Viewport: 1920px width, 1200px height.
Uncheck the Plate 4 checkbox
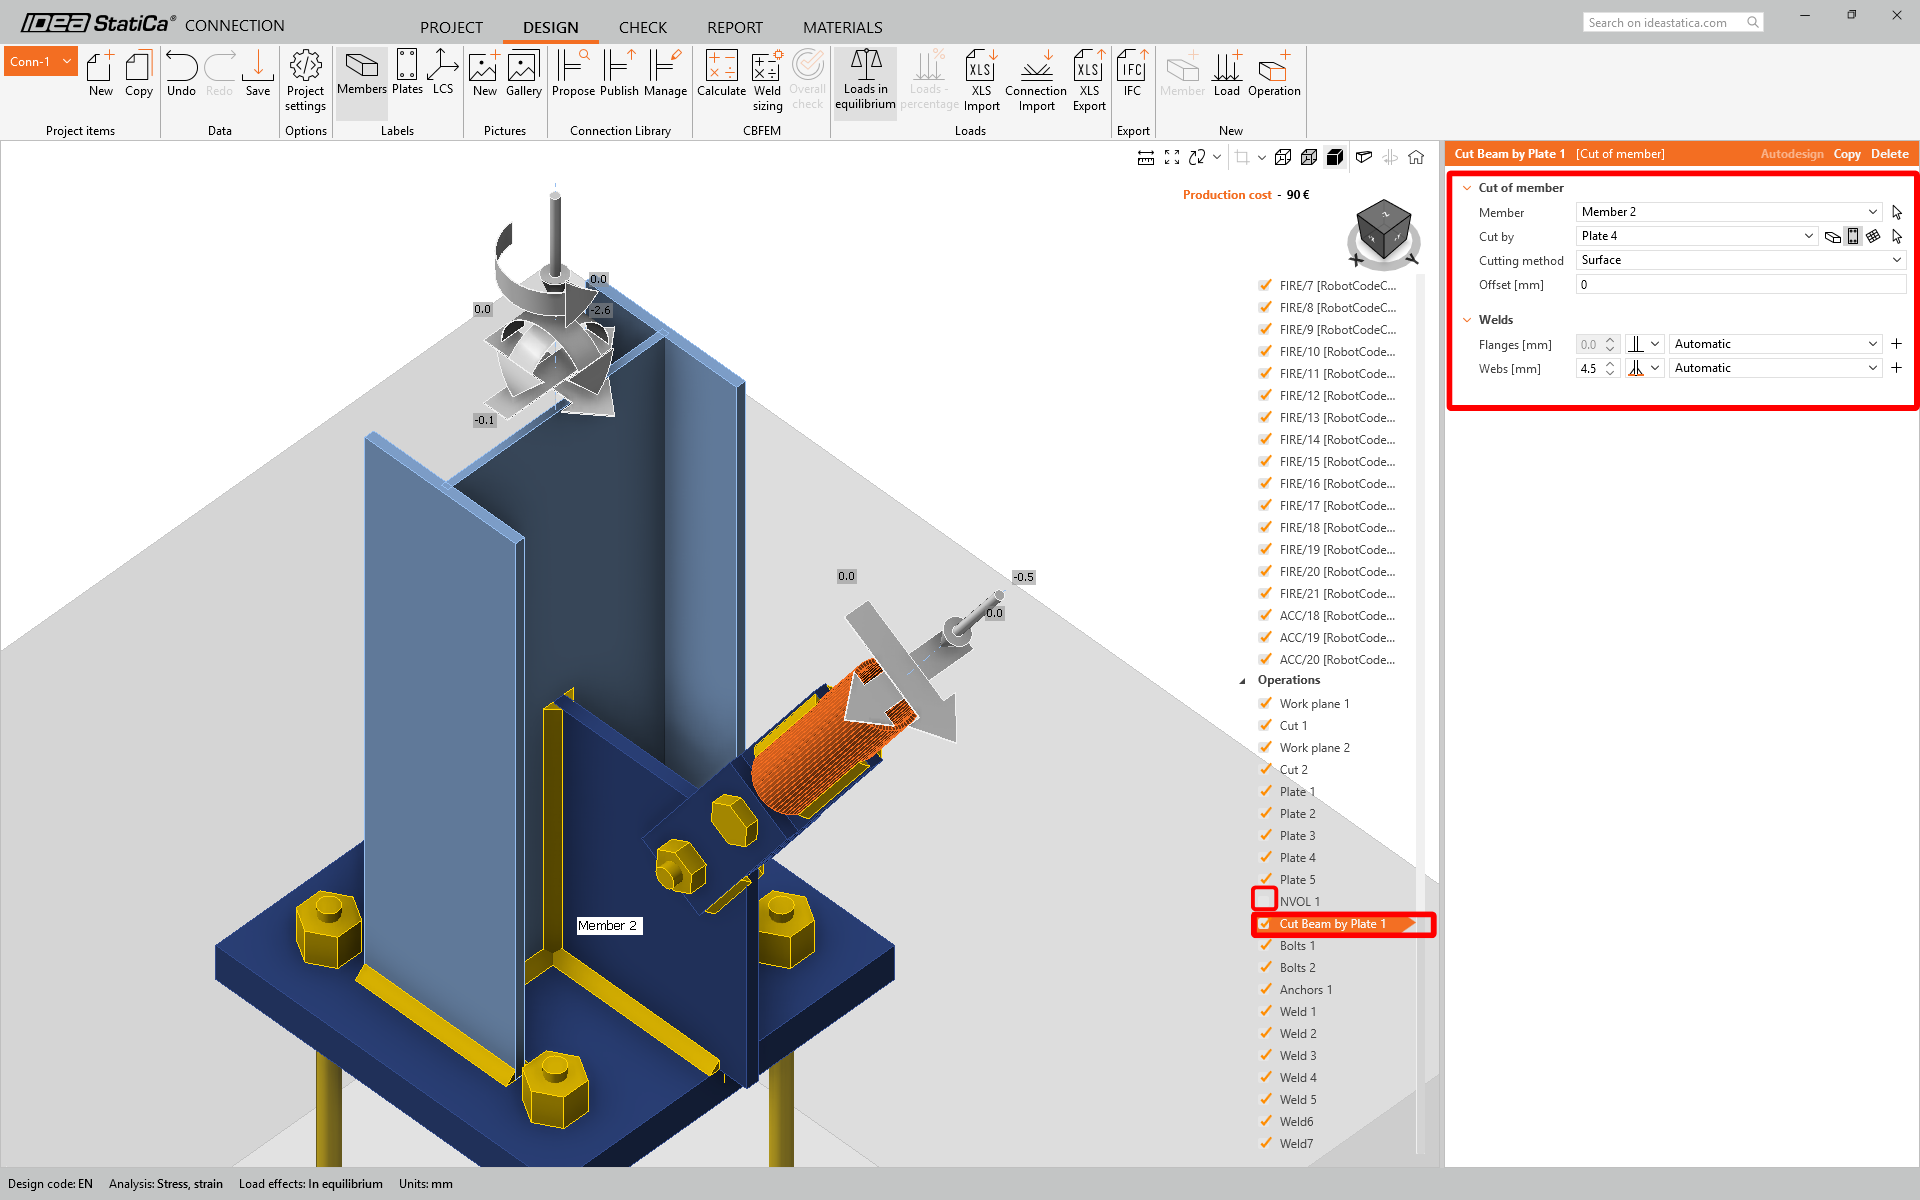click(1265, 857)
